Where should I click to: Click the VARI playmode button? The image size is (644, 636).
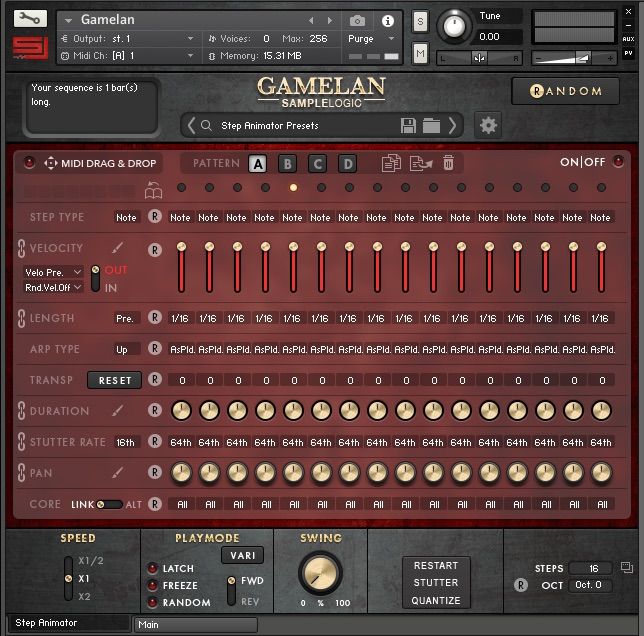242,555
